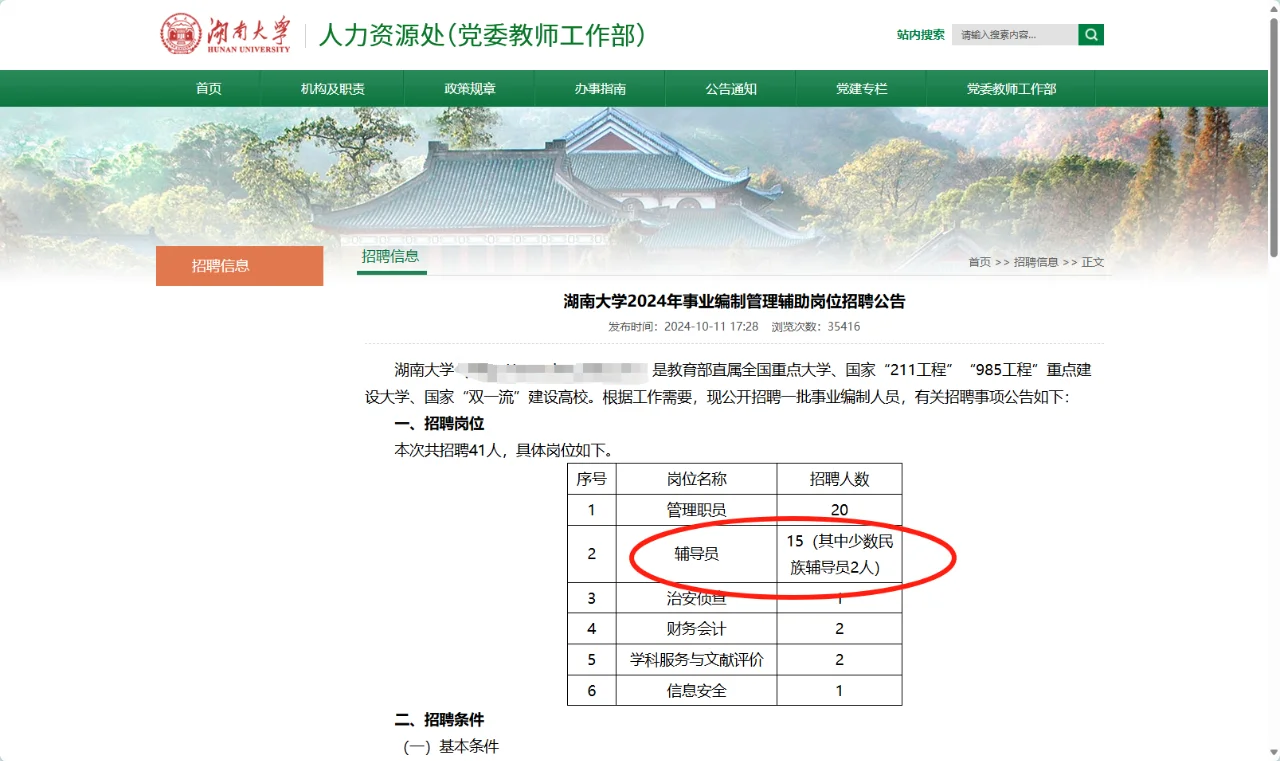Image resolution: width=1280 pixels, height=761 pixels.
Task: Click the 一、招聘岗位 section heading
Action: (439, 424)
